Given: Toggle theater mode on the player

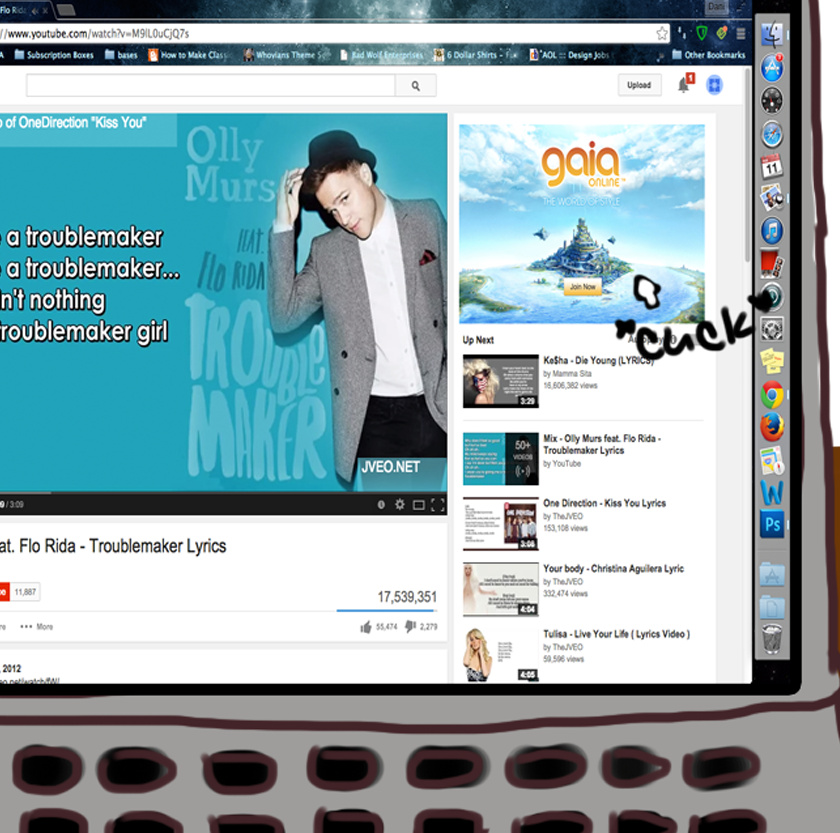Looking at the screenshot, I should (x=418, y=505).
